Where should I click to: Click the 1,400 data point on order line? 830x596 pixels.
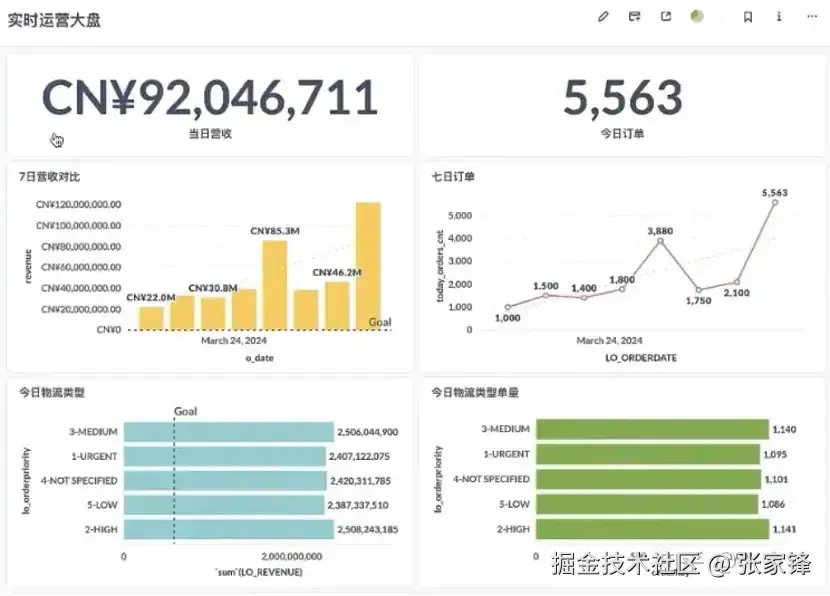point(584,297)
